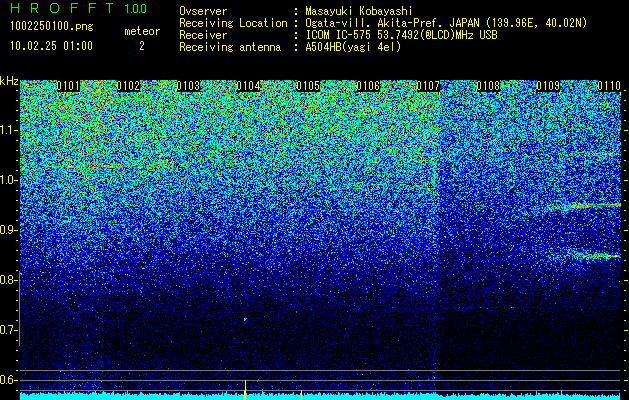Click the kHz axis unit label
Viewport: 629px width, 400px height.
point(9,81)
